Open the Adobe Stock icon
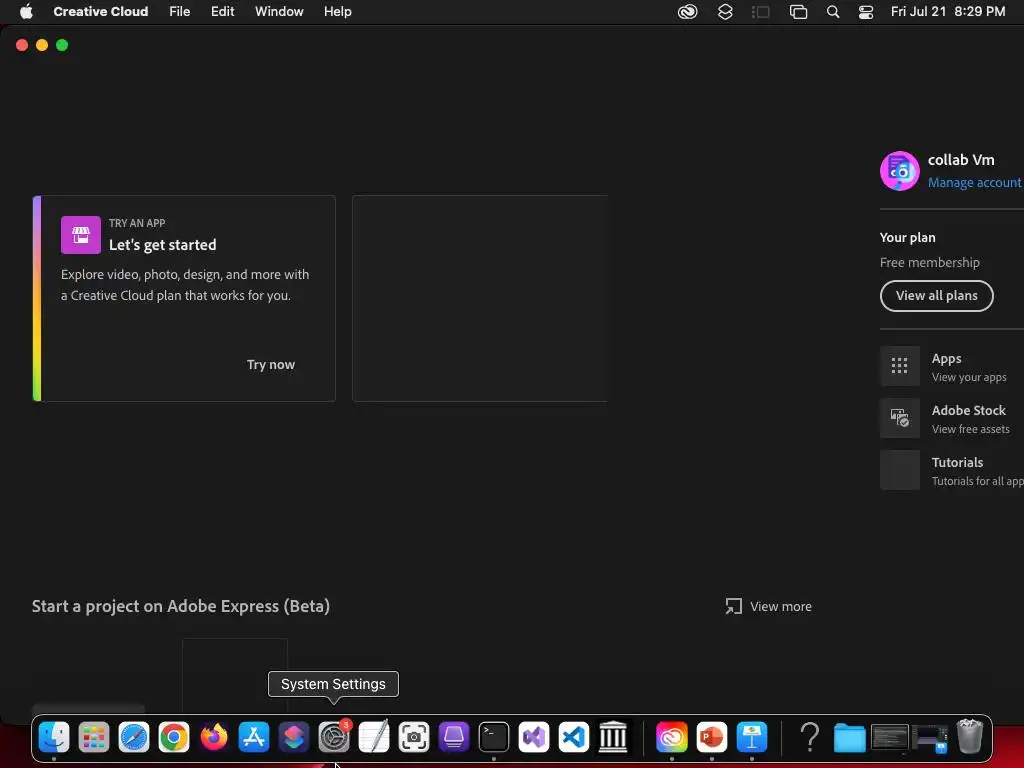Image resolution: width=1024 pixels, height=768 pixels. (899, 418)
